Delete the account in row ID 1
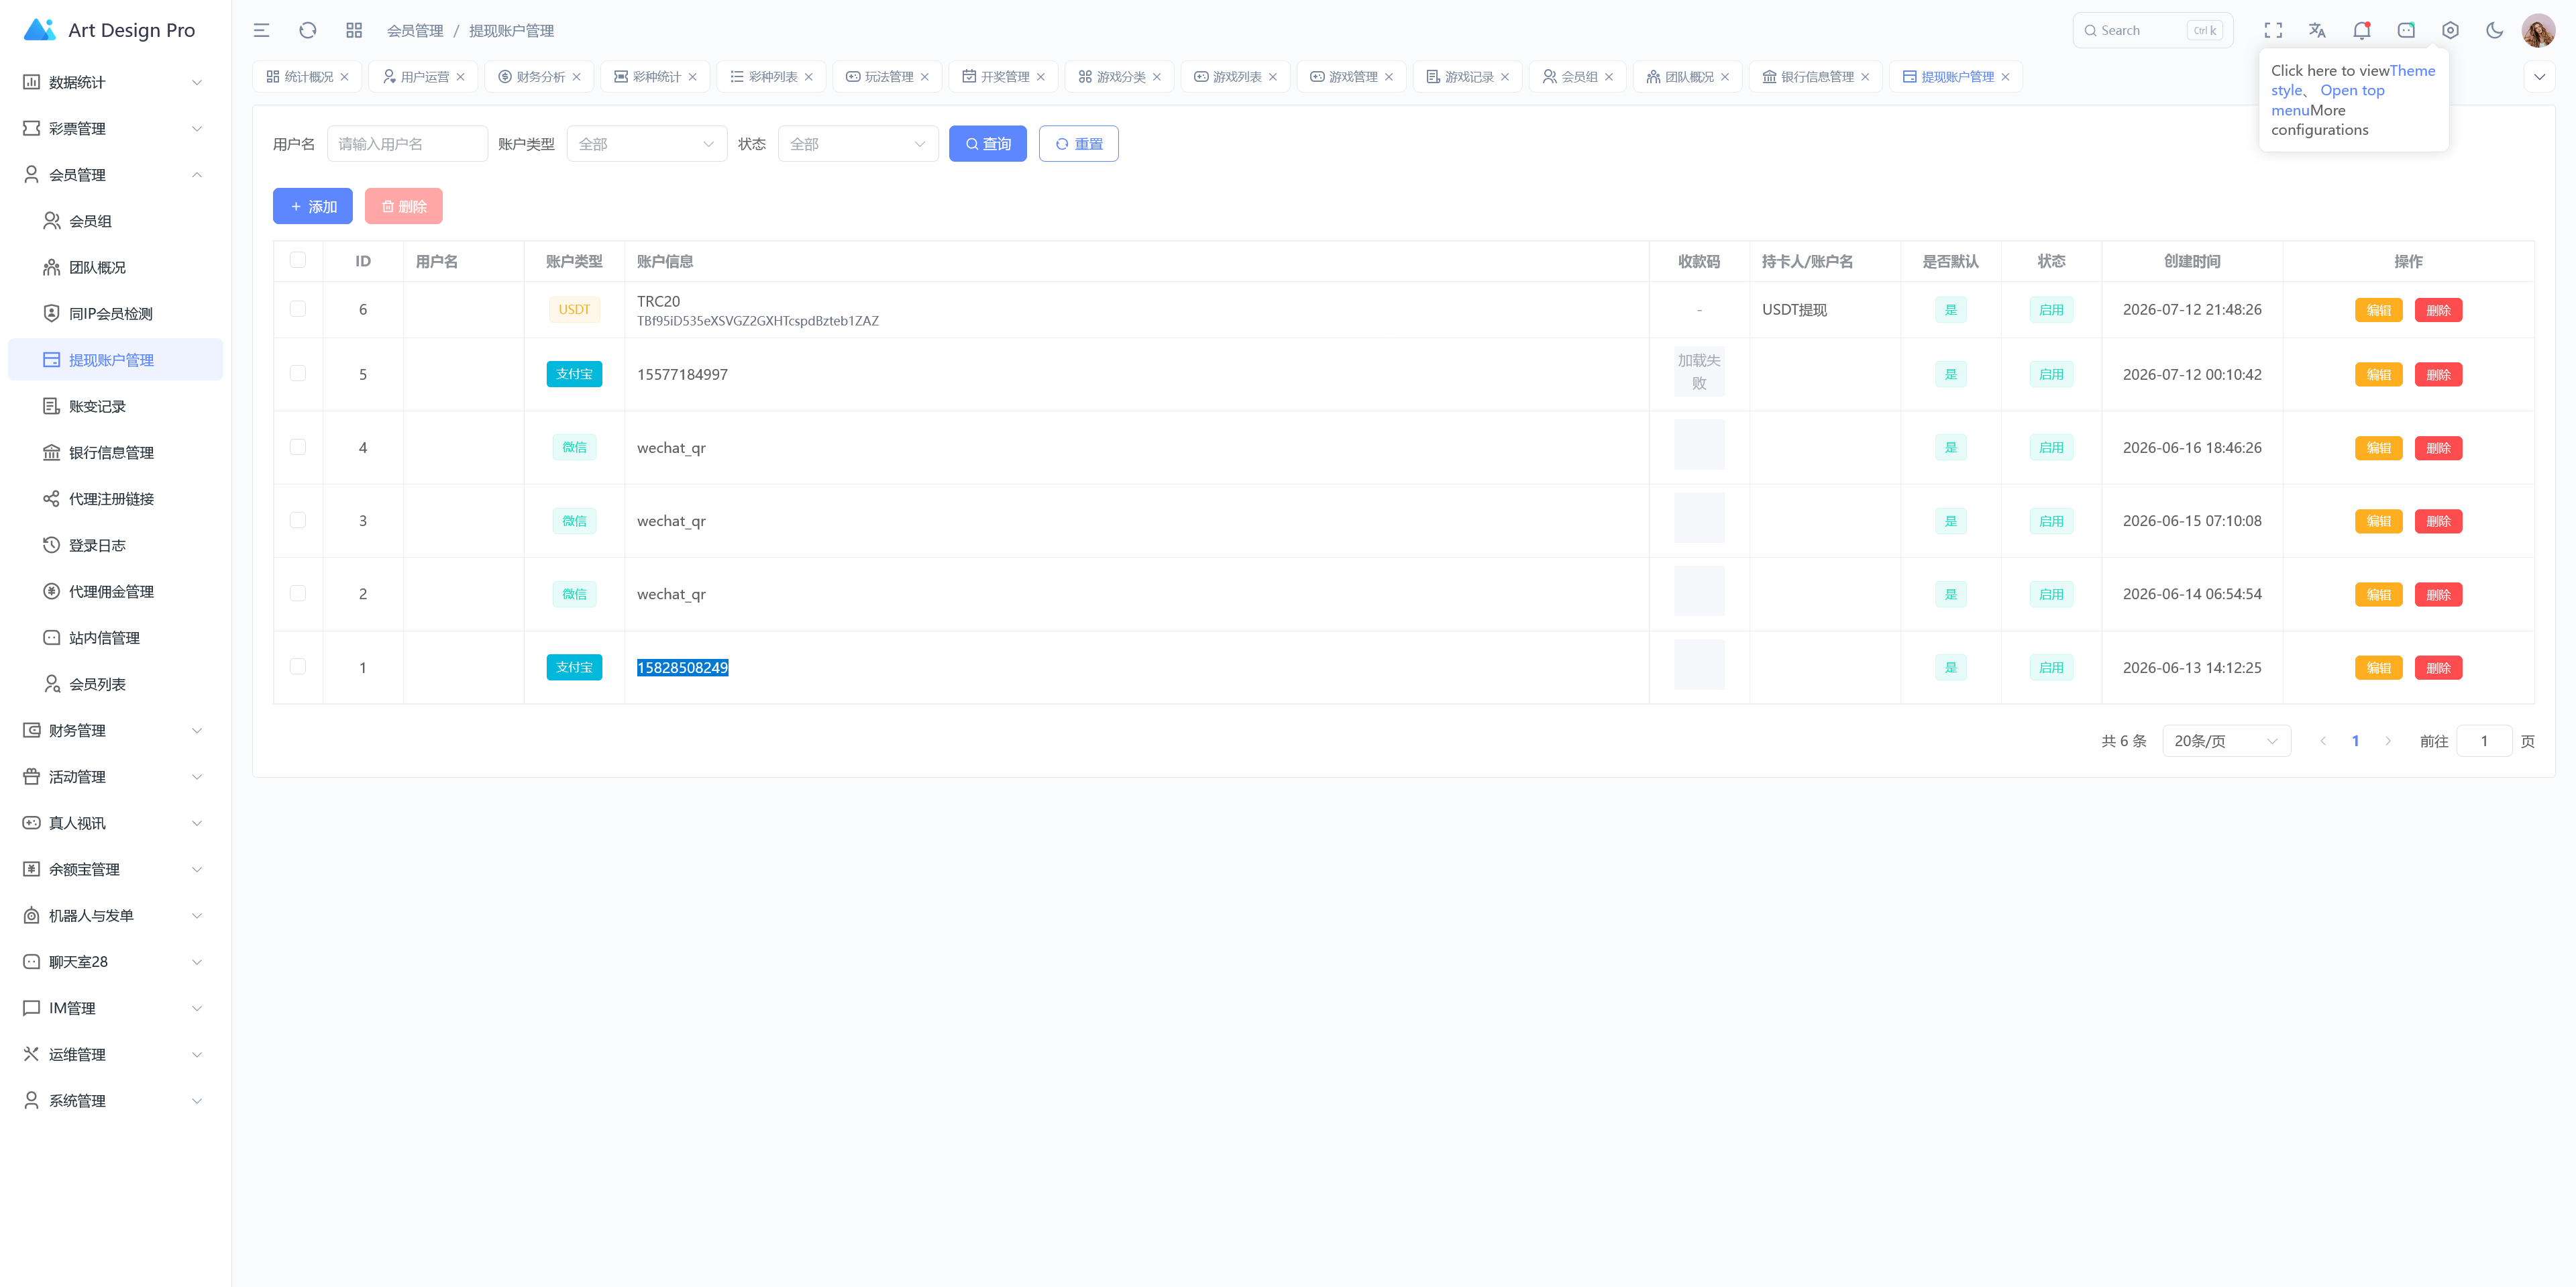The height and width of the screenshot is (1287, 2576). 2438,668
